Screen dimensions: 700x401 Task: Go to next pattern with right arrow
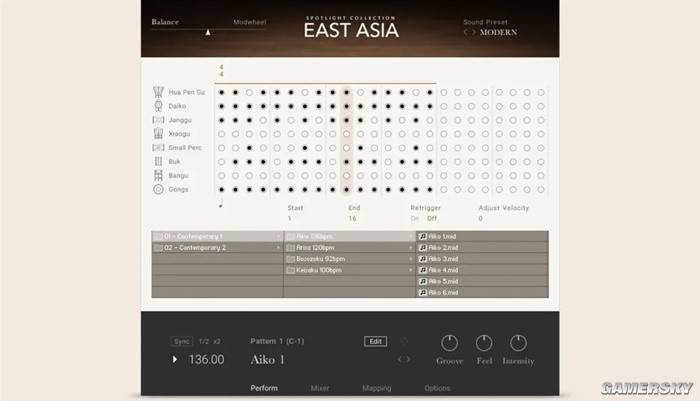pyautogui.click(x=408, y=359)
